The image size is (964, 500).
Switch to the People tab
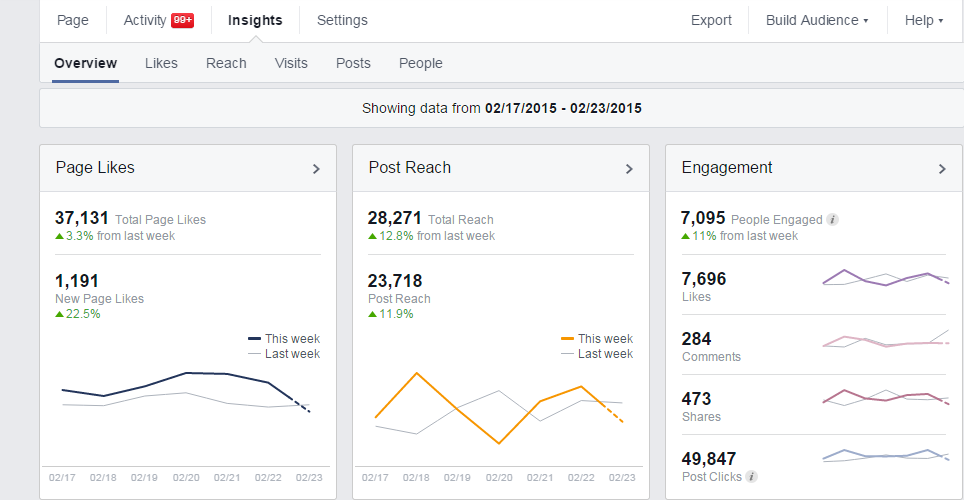click(421, 63)
